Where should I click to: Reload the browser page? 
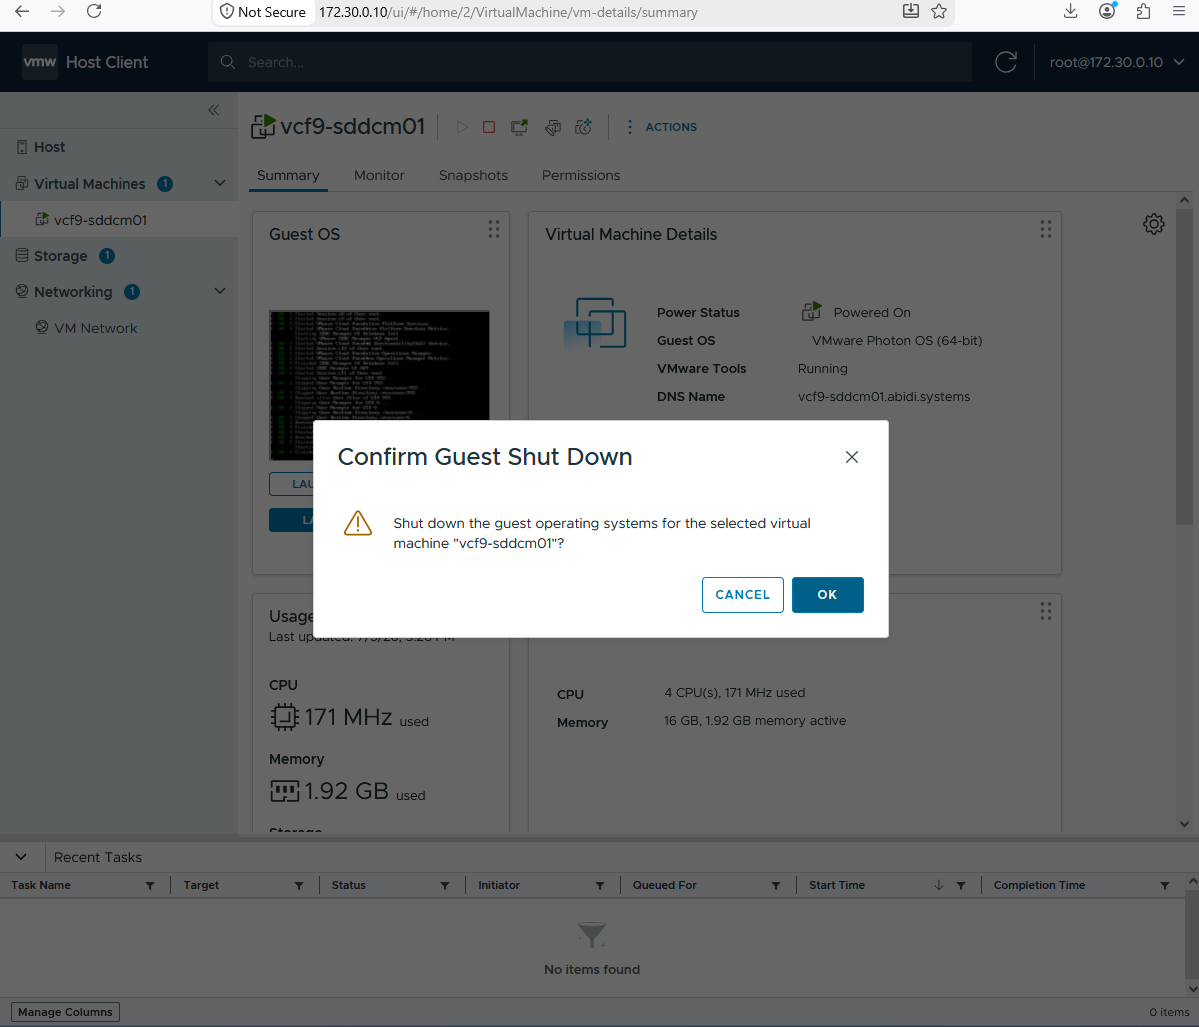tap(94, 11)
